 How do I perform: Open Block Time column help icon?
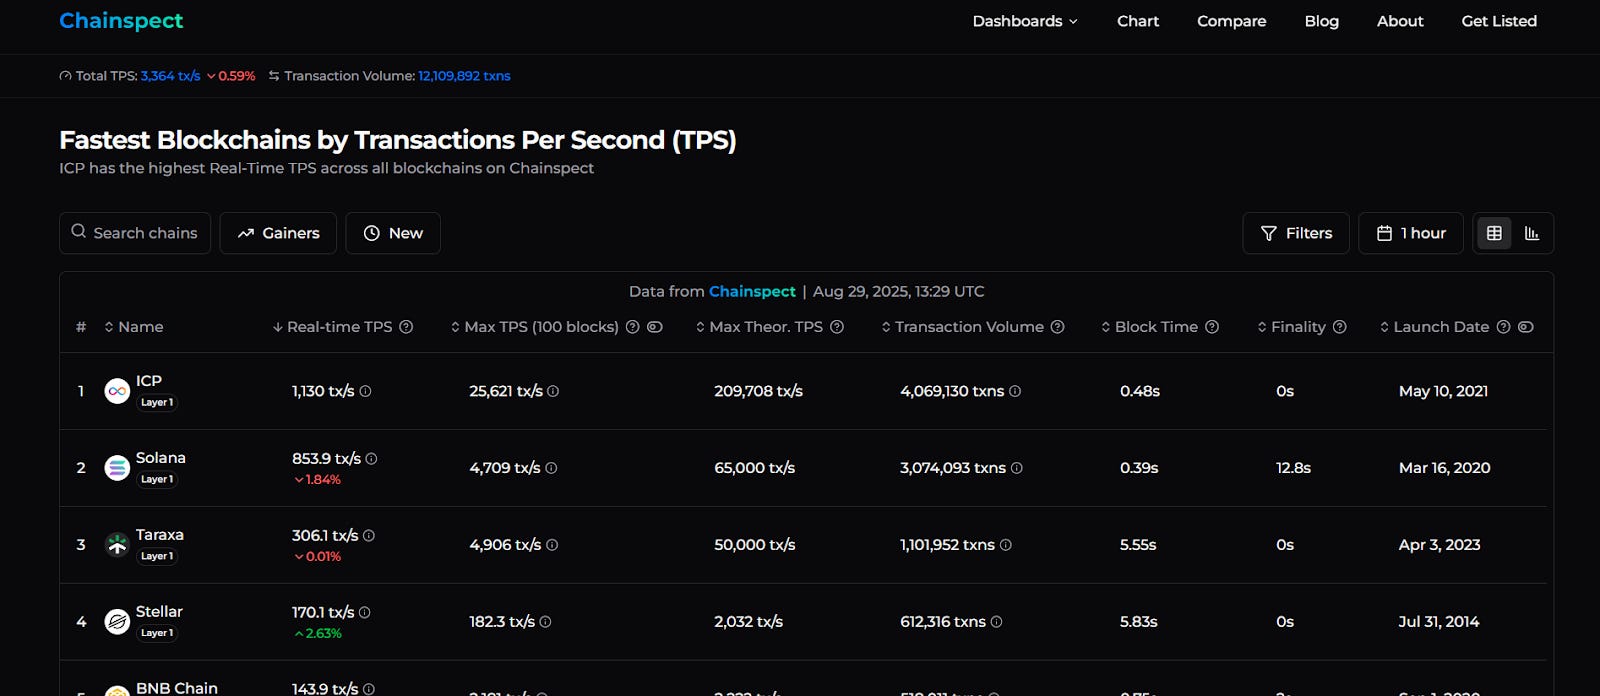pos(1212,327)
